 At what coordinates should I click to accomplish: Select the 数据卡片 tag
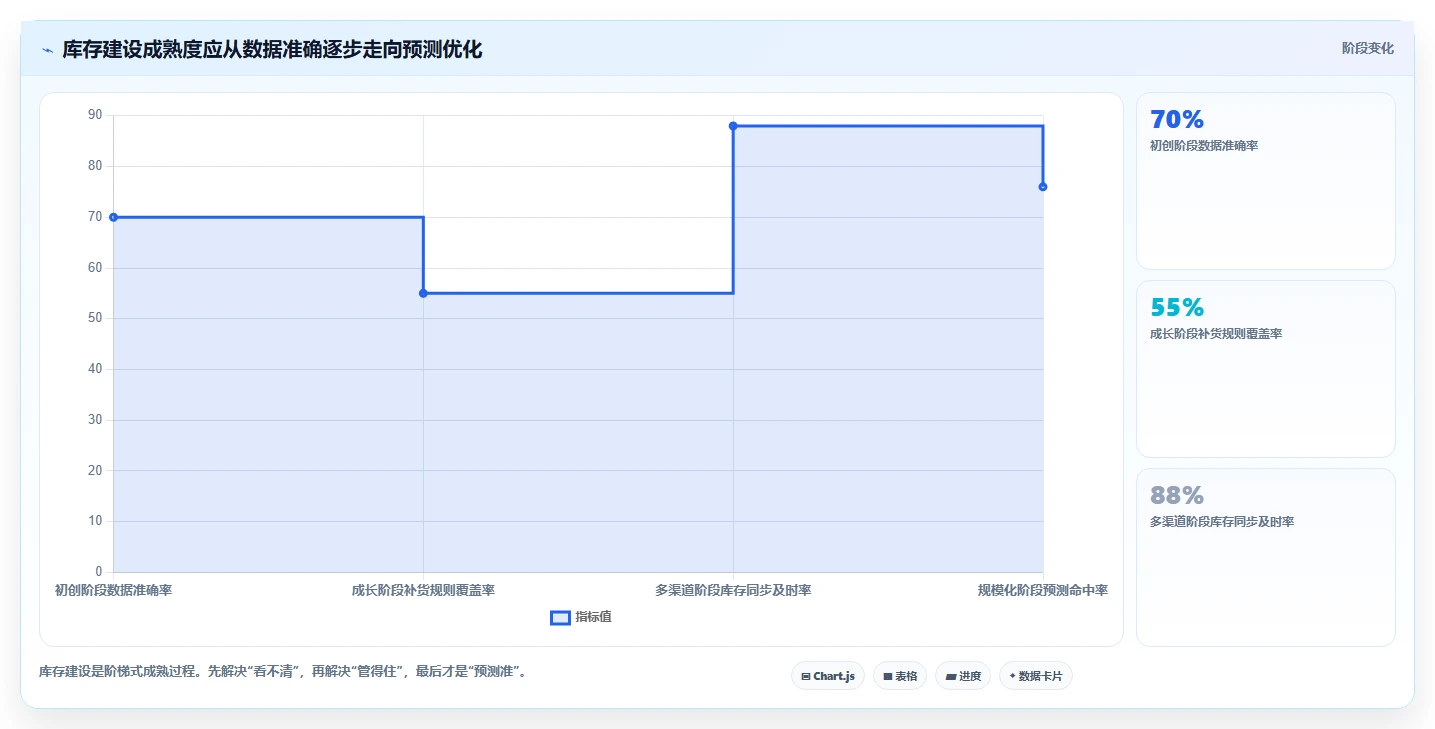1035,676
